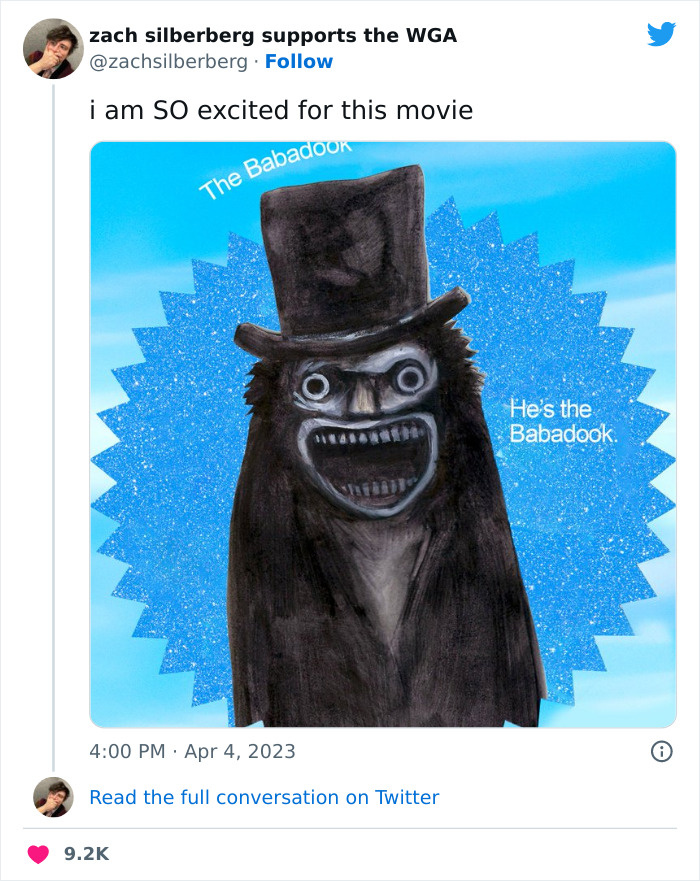700x881 pixels.
Task: Open Read the full conversation on Twitter
Action: 263,797
